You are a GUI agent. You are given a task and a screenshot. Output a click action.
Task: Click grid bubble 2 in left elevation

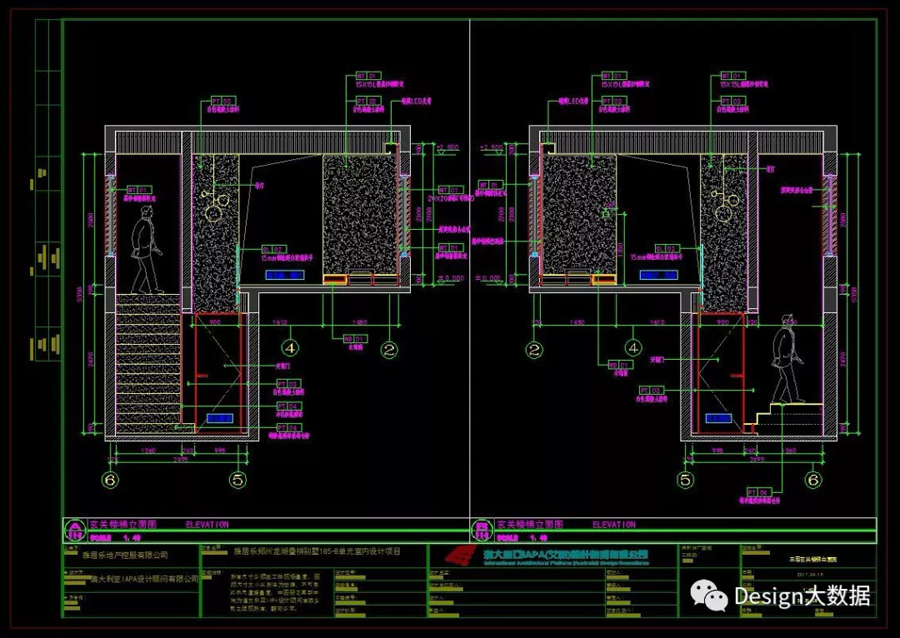point(390,349)
